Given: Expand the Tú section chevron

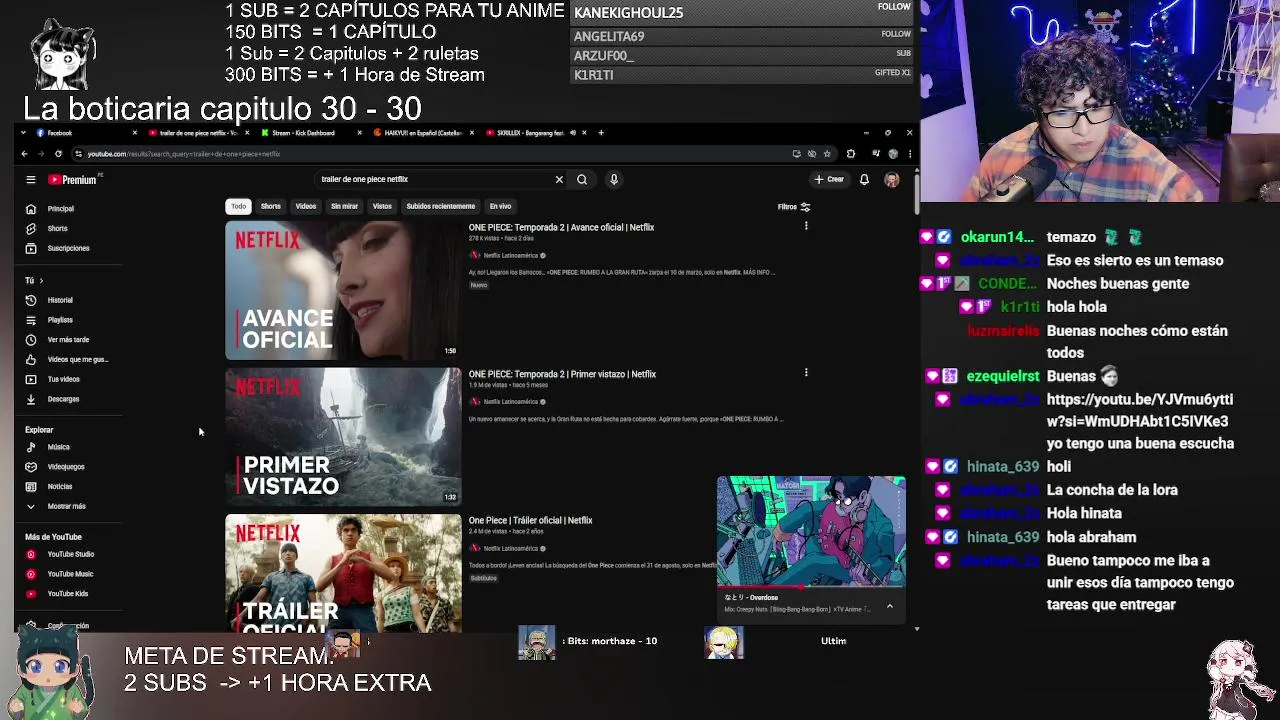Looking at the screenshot, I should [41, 280].
